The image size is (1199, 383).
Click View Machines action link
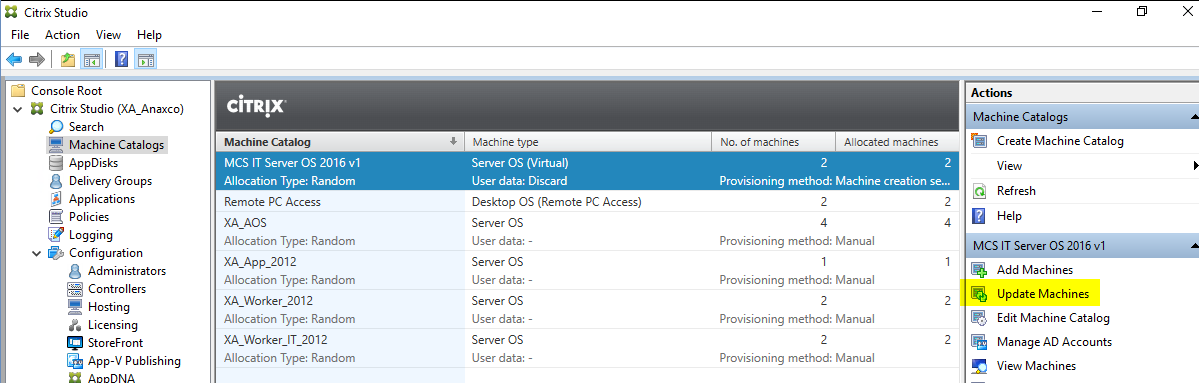click(x=1036, y=366)
